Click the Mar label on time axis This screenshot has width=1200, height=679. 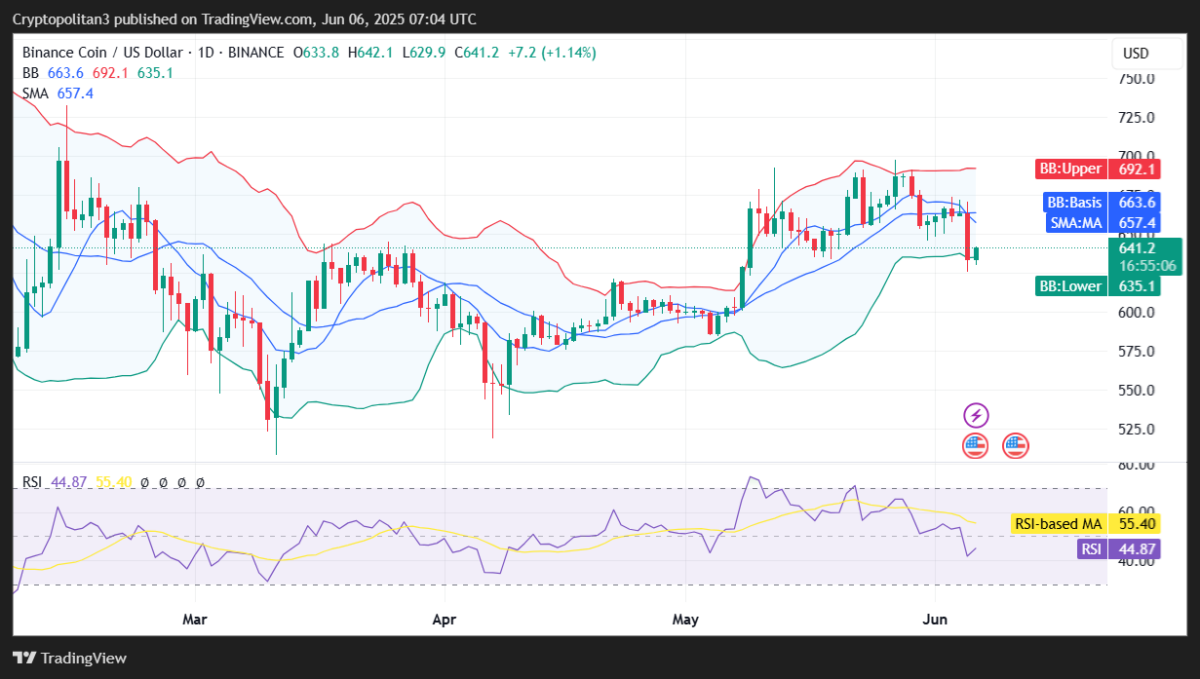(x=195, y=619)
